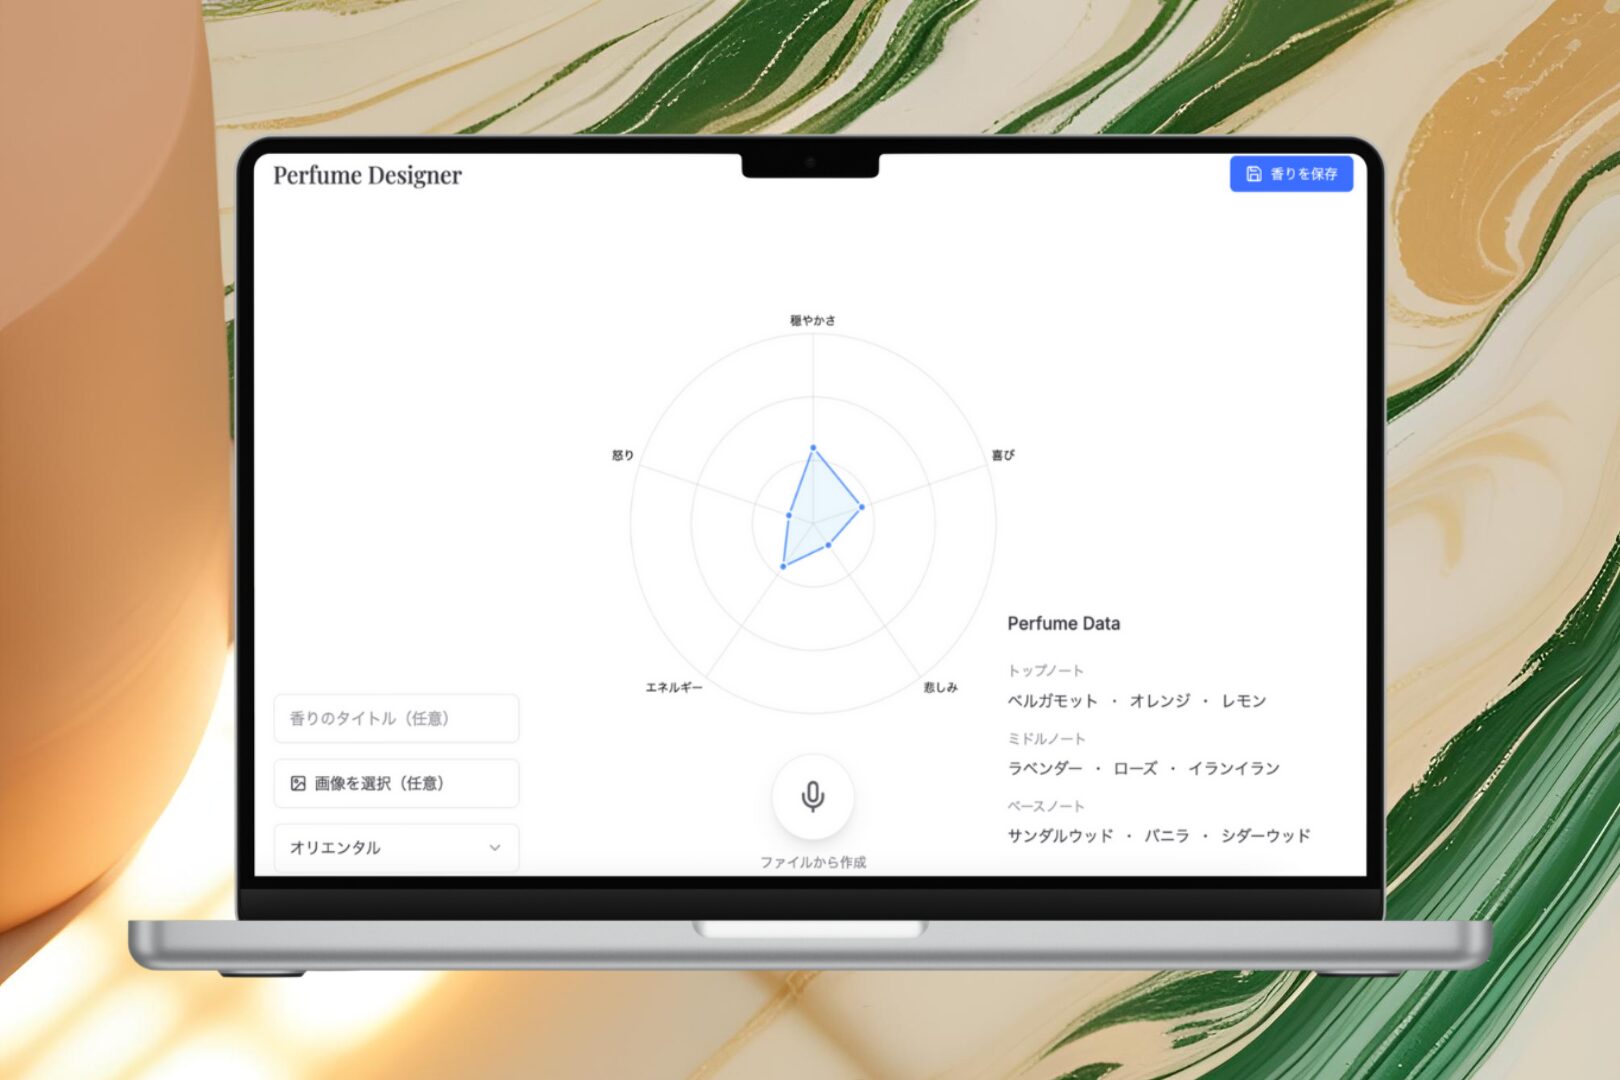Click the ファイルから作成 link
This screenshot has width=1620, height=1080.
coord(813,862)
